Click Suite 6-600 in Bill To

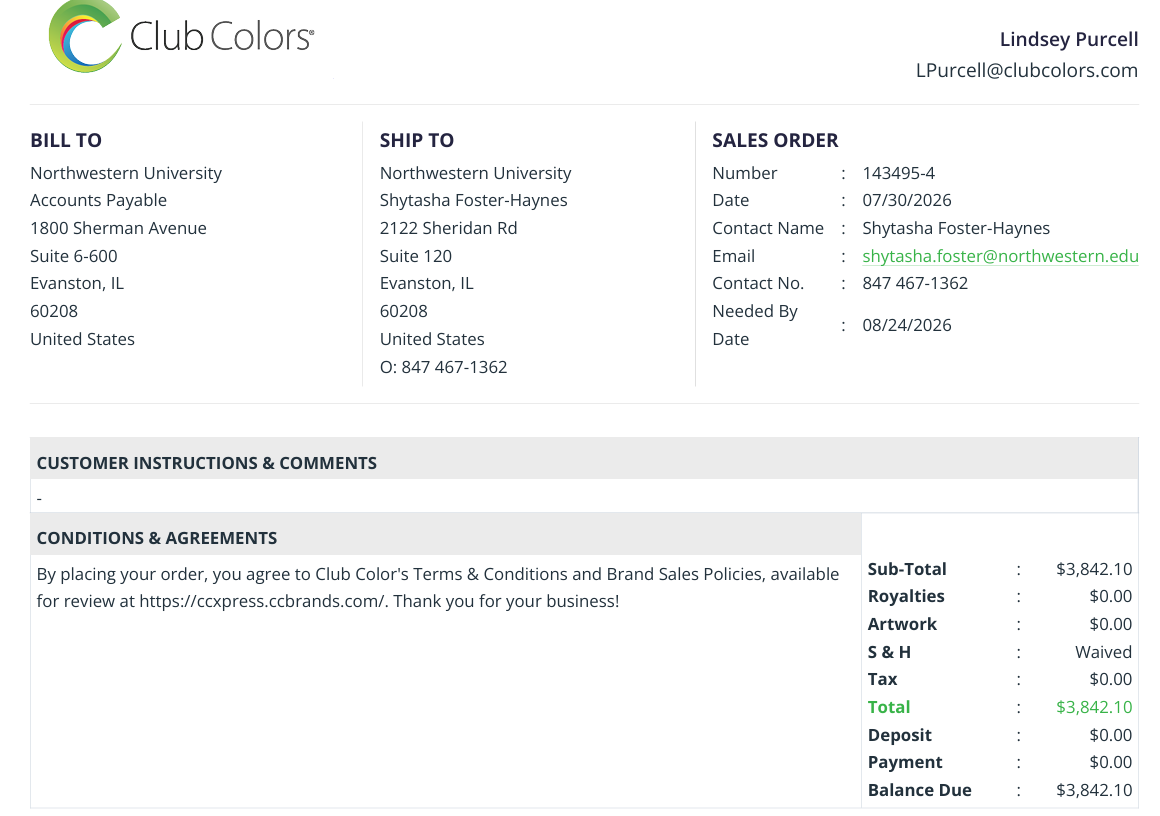click(x=73, y=256)
